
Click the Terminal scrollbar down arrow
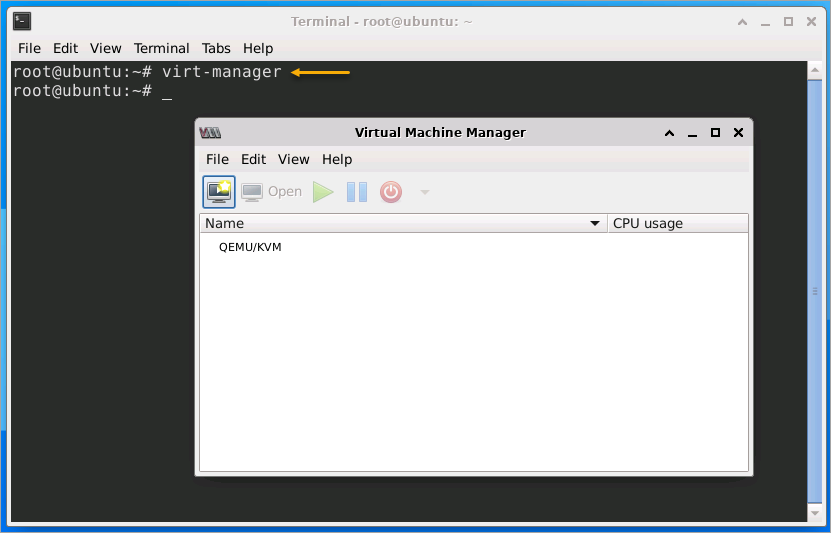coord(815,513)
